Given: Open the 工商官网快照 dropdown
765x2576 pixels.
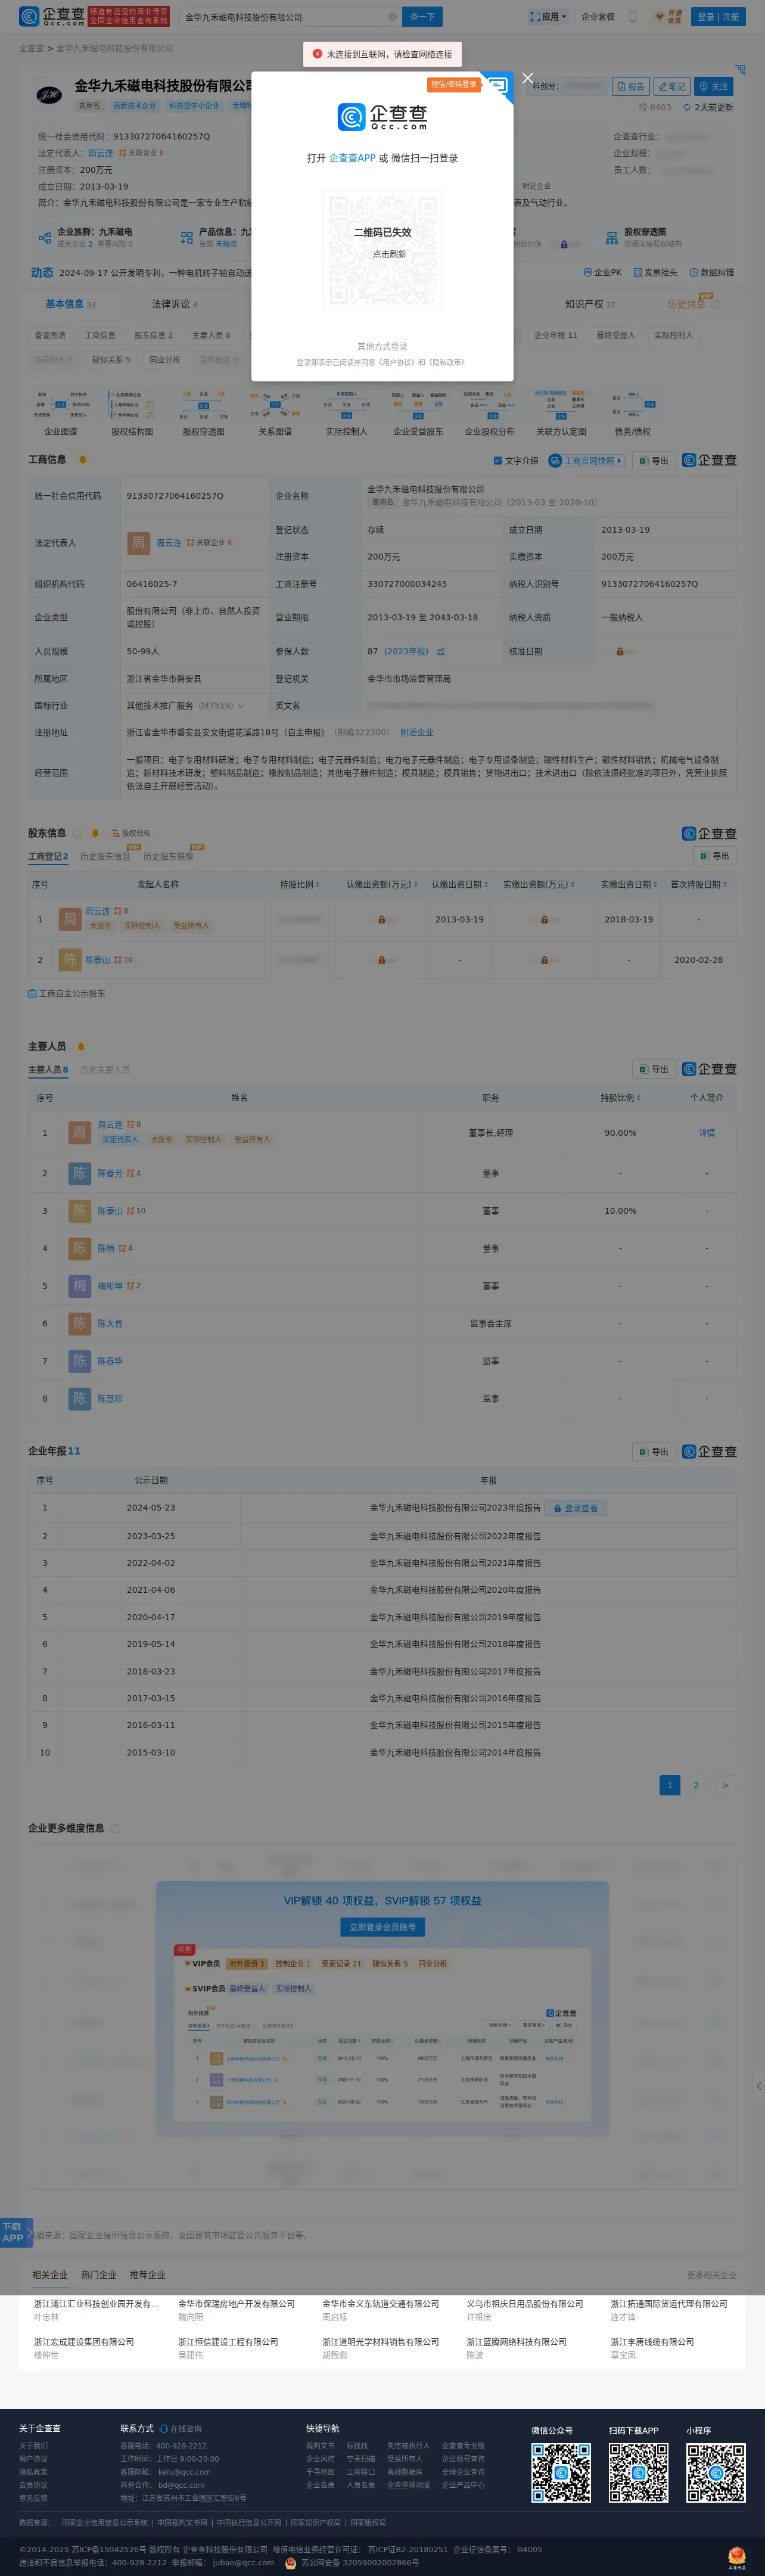Looking at the screenshot, I should (587, 461).
